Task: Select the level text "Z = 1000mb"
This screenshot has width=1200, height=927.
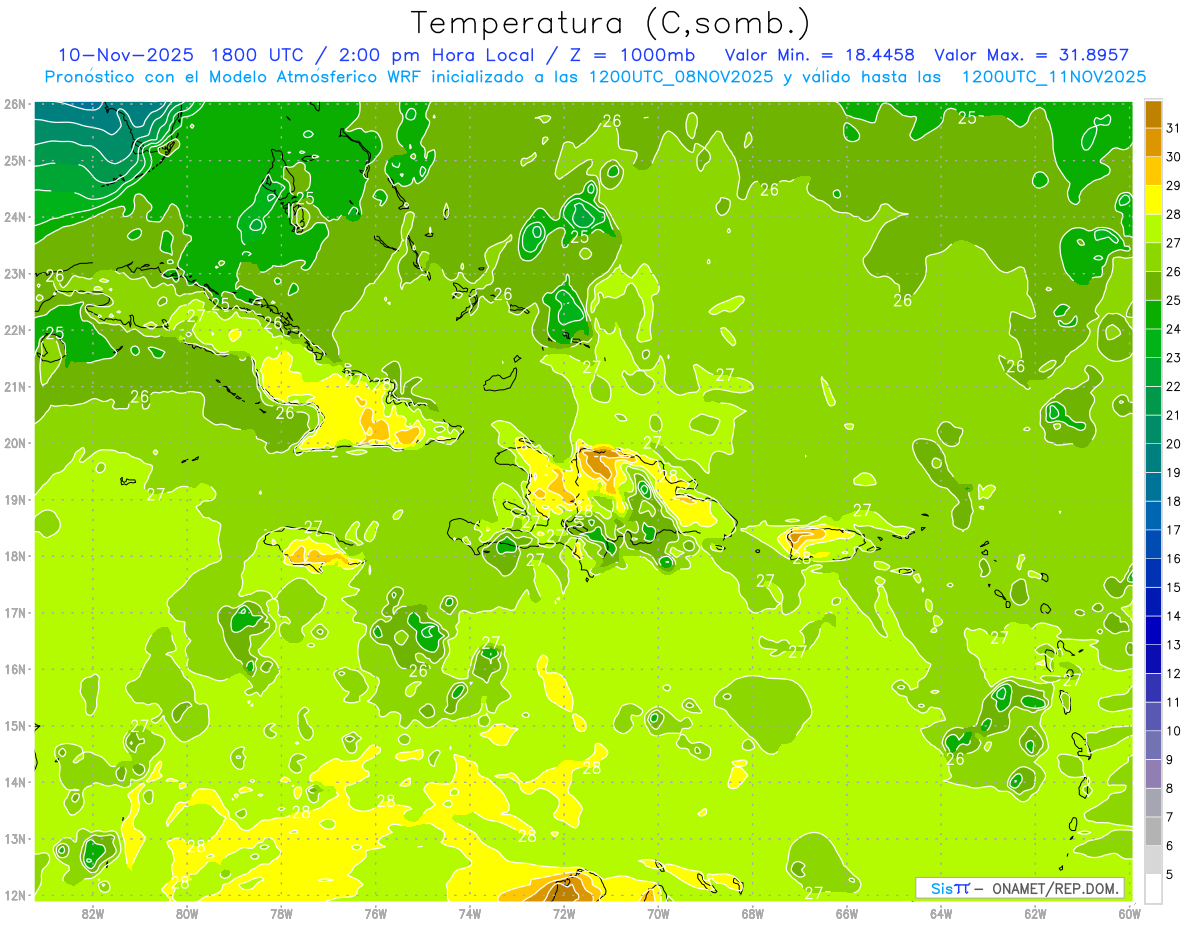Action: 633,55
